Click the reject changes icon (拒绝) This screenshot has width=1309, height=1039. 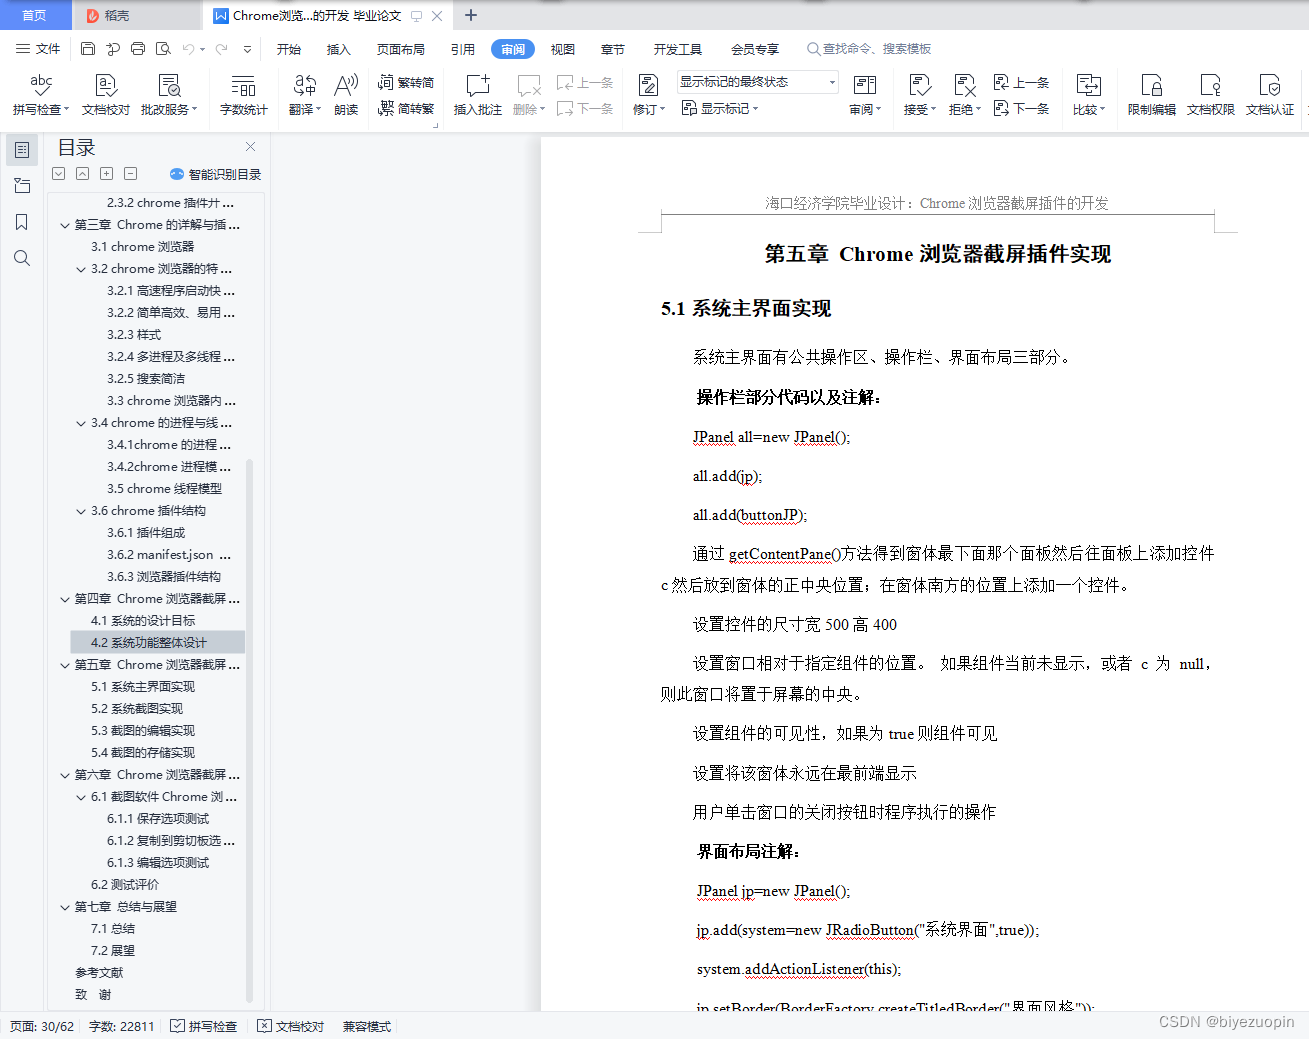click(x=965, y=95)
